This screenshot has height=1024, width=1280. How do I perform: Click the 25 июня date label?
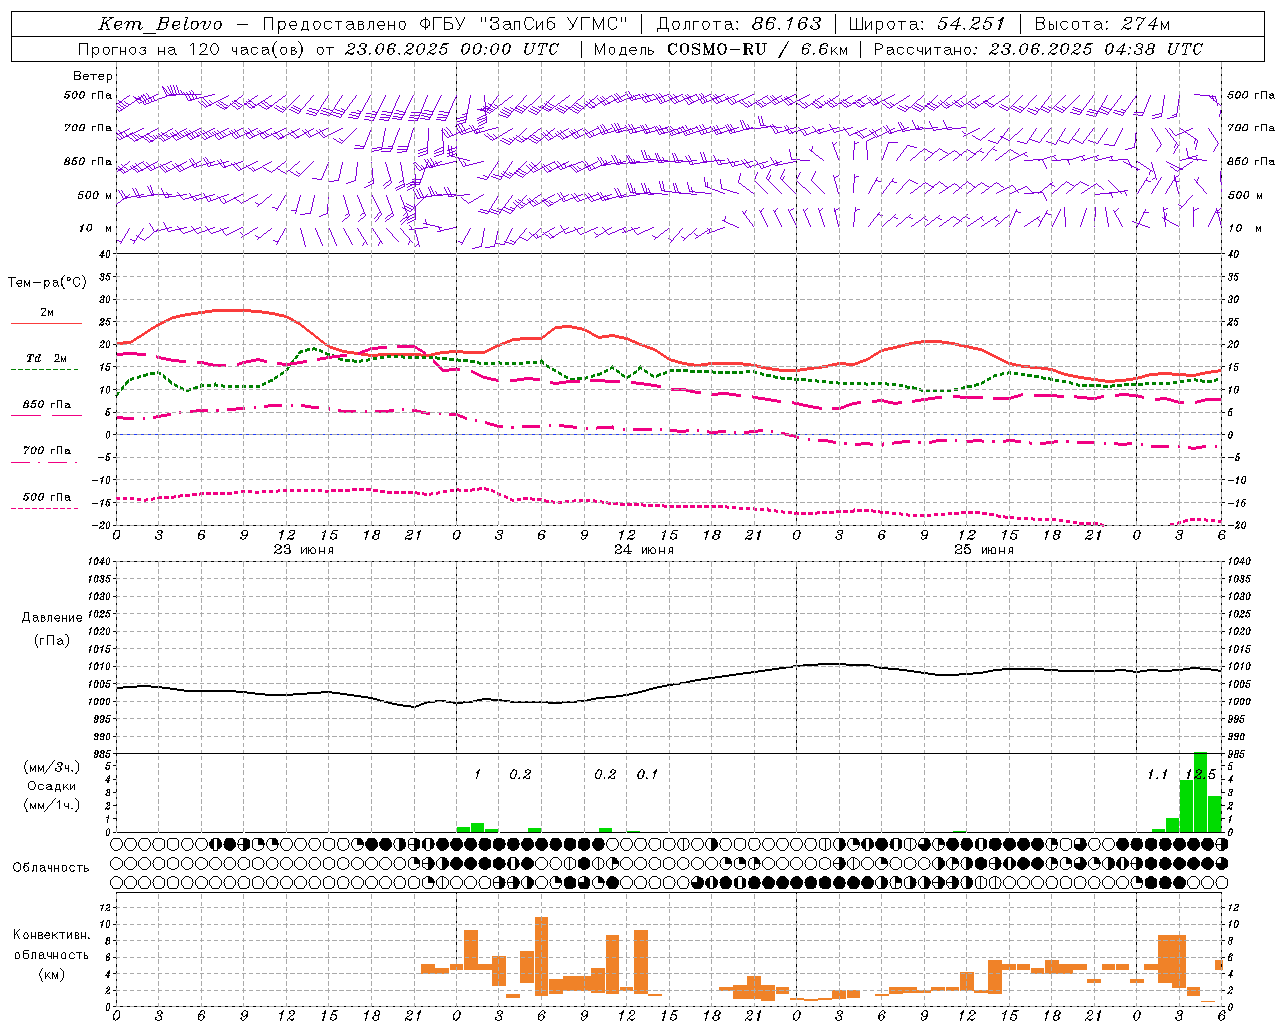[x=984, y=550]
